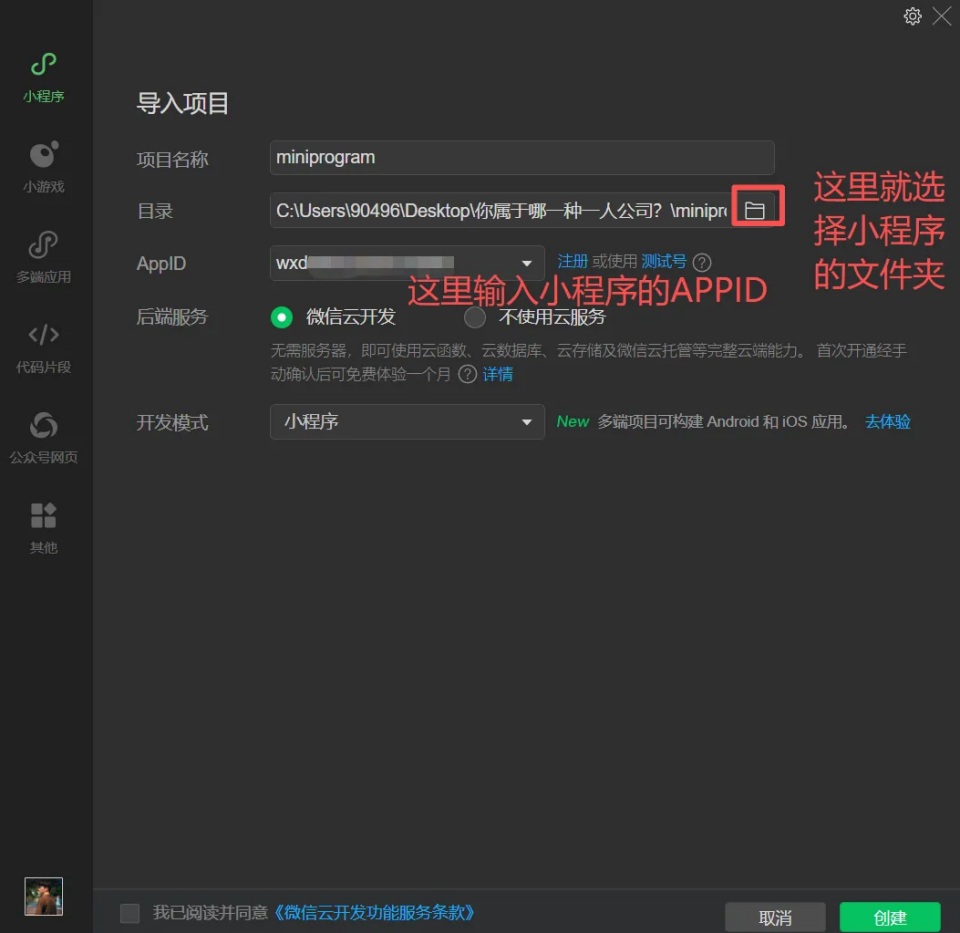The width and height of the screenshot is (960, 933).
Task: Click the 测试号 link
Action: coord(664,261)
